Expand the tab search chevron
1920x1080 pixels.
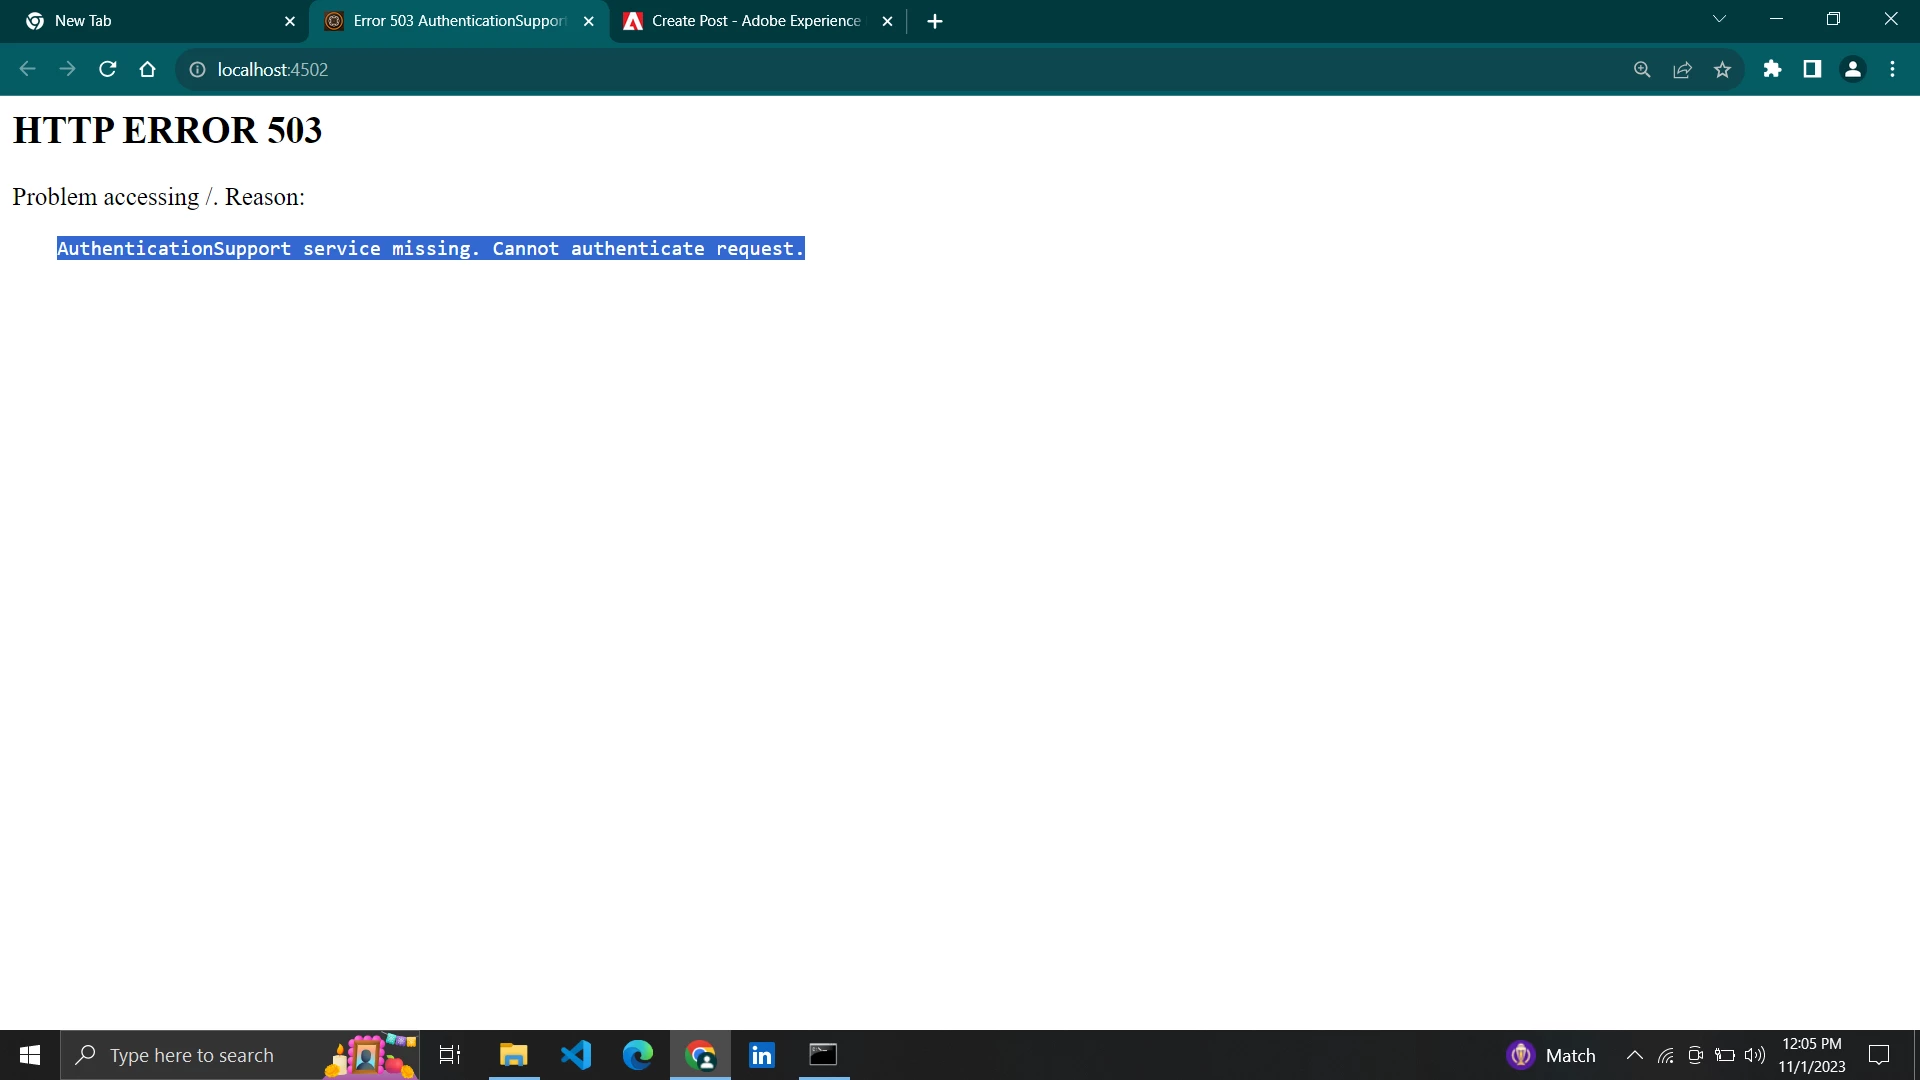coord(1719,19)
